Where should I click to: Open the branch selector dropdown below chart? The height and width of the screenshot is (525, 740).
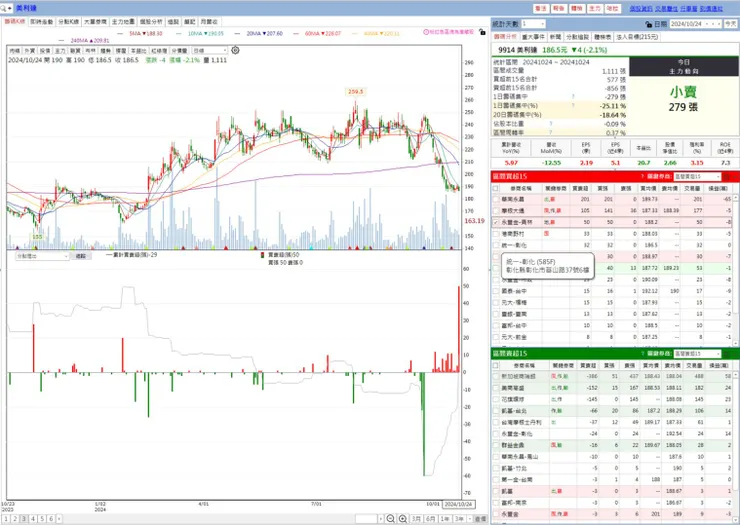point(42,256)
